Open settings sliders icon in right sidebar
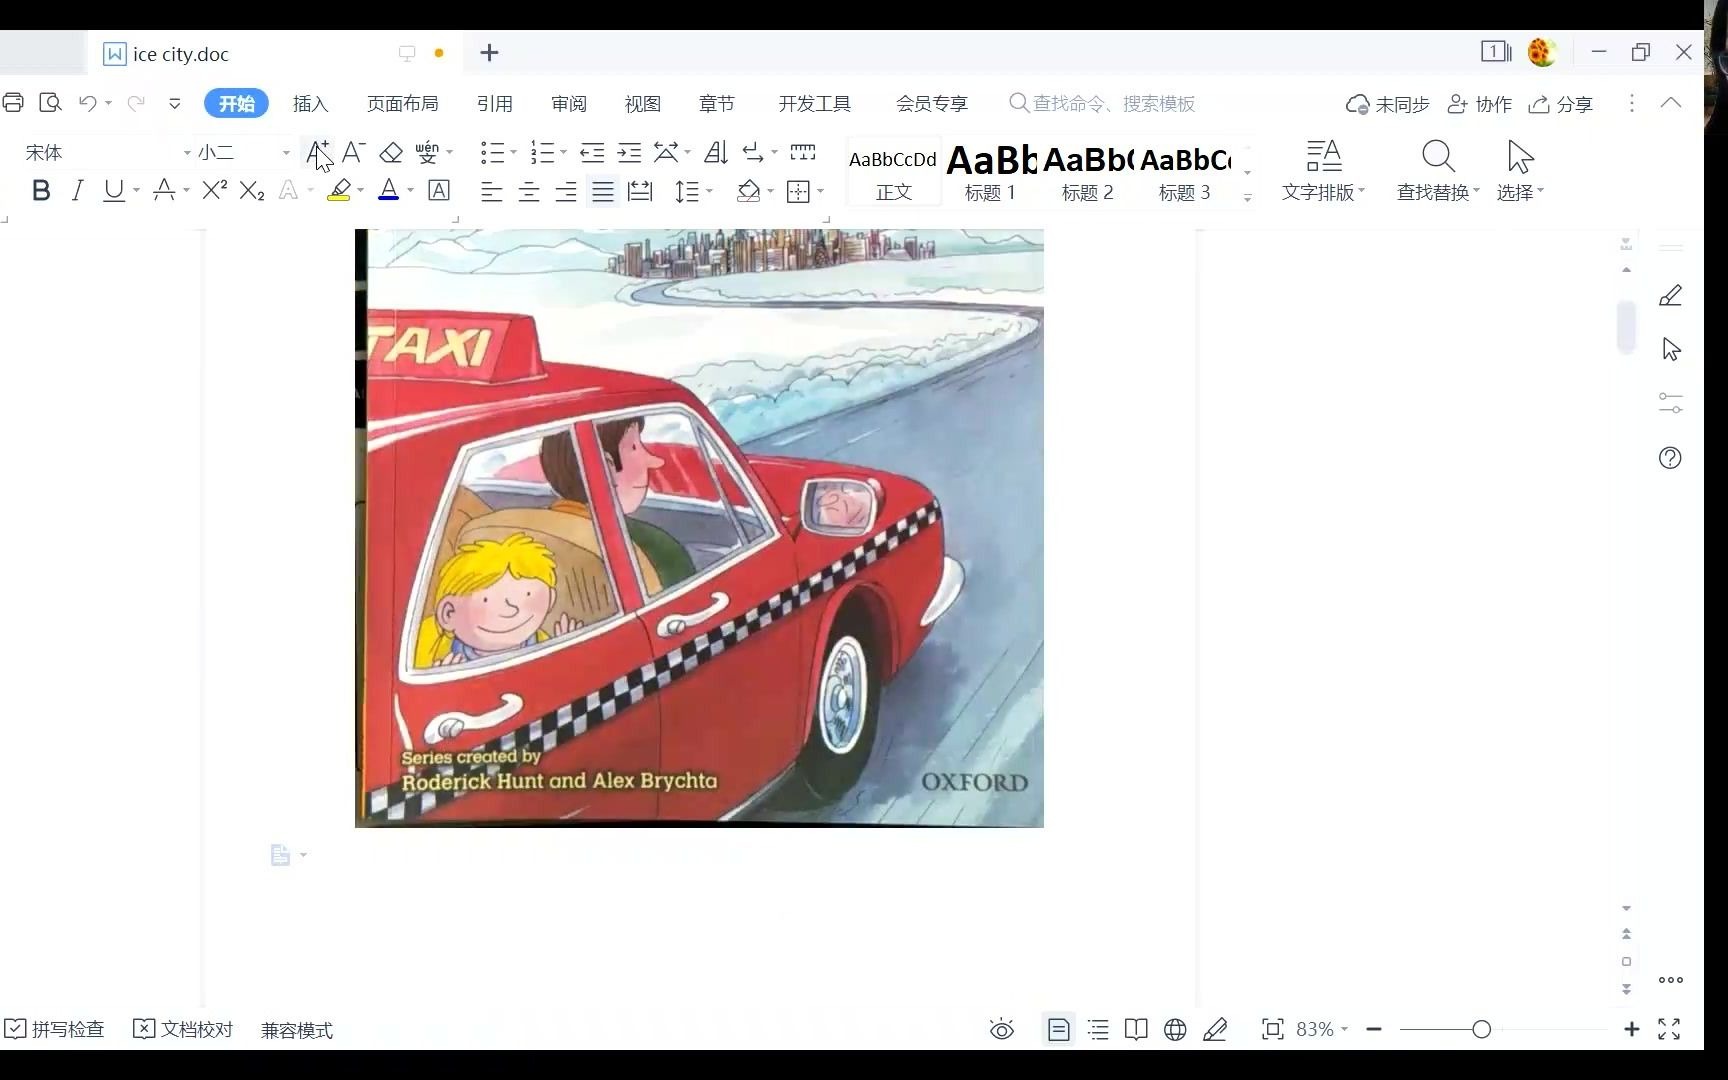 pyautogui.click(x=1670, y=403)
